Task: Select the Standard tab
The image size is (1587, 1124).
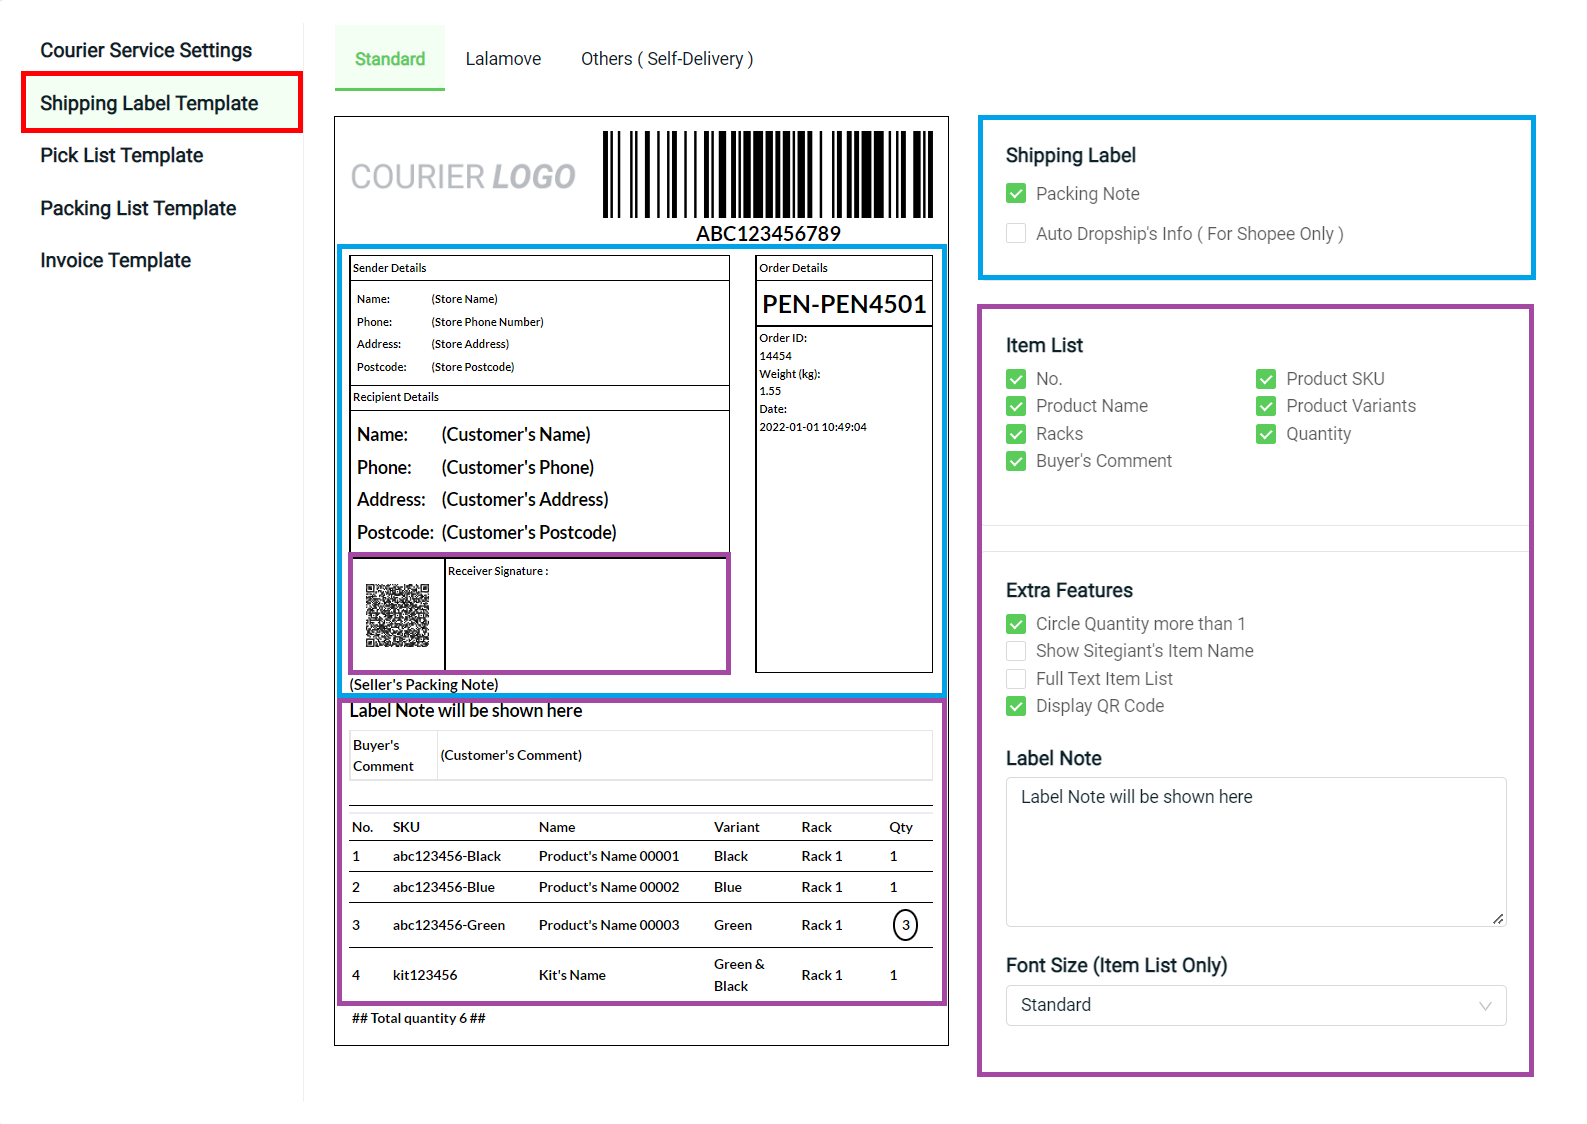Action: click(x=390, y=59)
